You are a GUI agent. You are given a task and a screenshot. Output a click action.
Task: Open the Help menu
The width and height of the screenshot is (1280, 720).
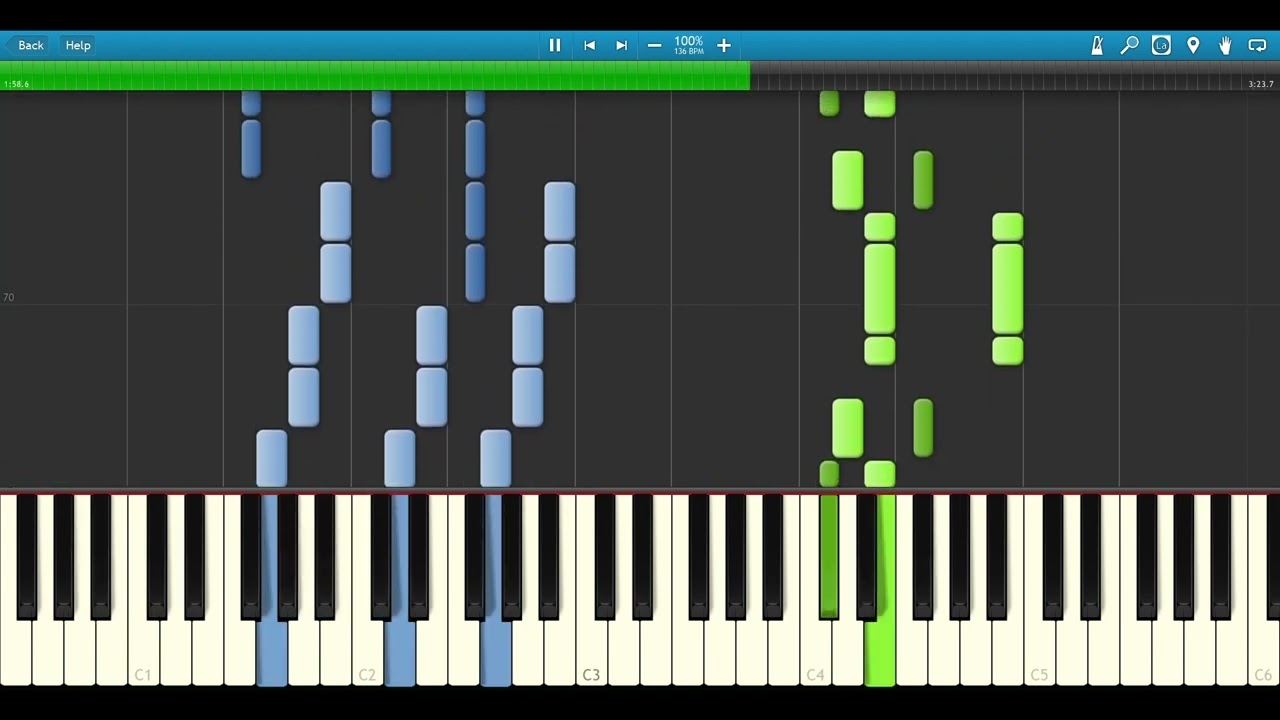coord(78,45)
